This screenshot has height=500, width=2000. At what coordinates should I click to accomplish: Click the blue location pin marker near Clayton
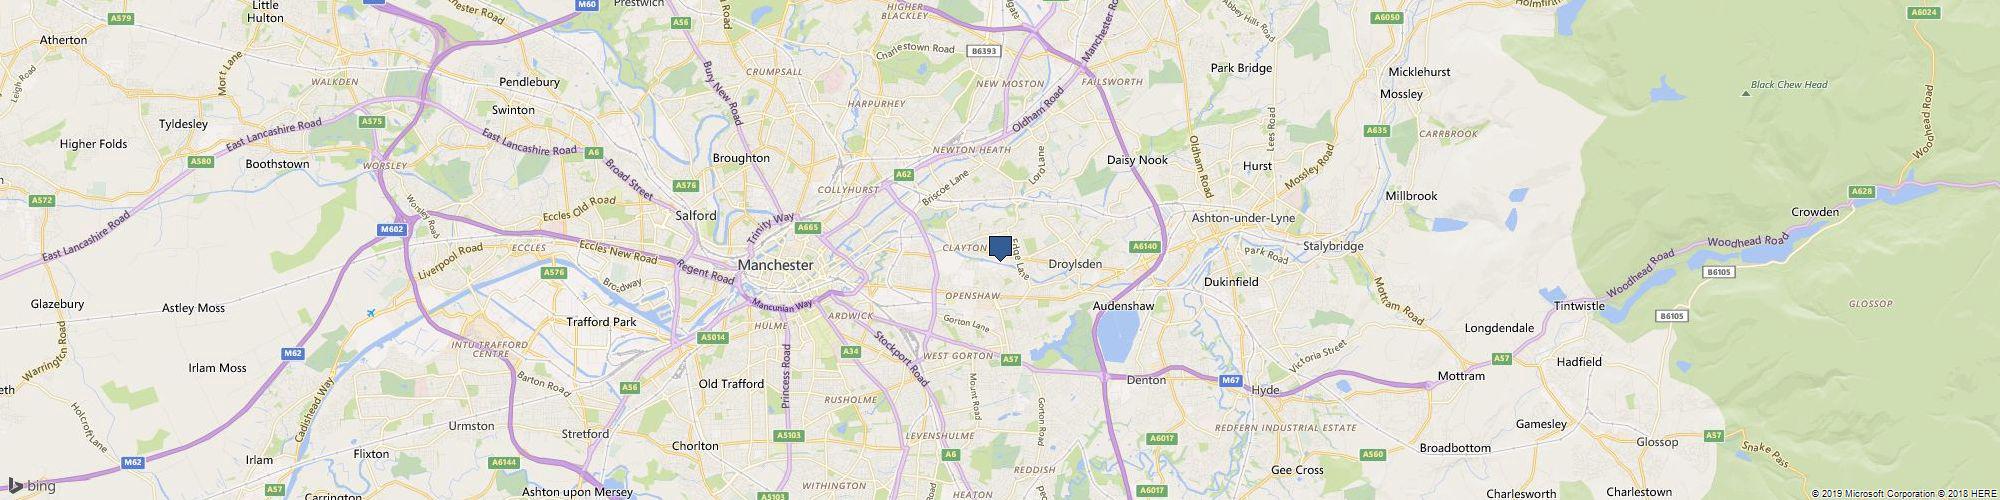(1000, 248)
